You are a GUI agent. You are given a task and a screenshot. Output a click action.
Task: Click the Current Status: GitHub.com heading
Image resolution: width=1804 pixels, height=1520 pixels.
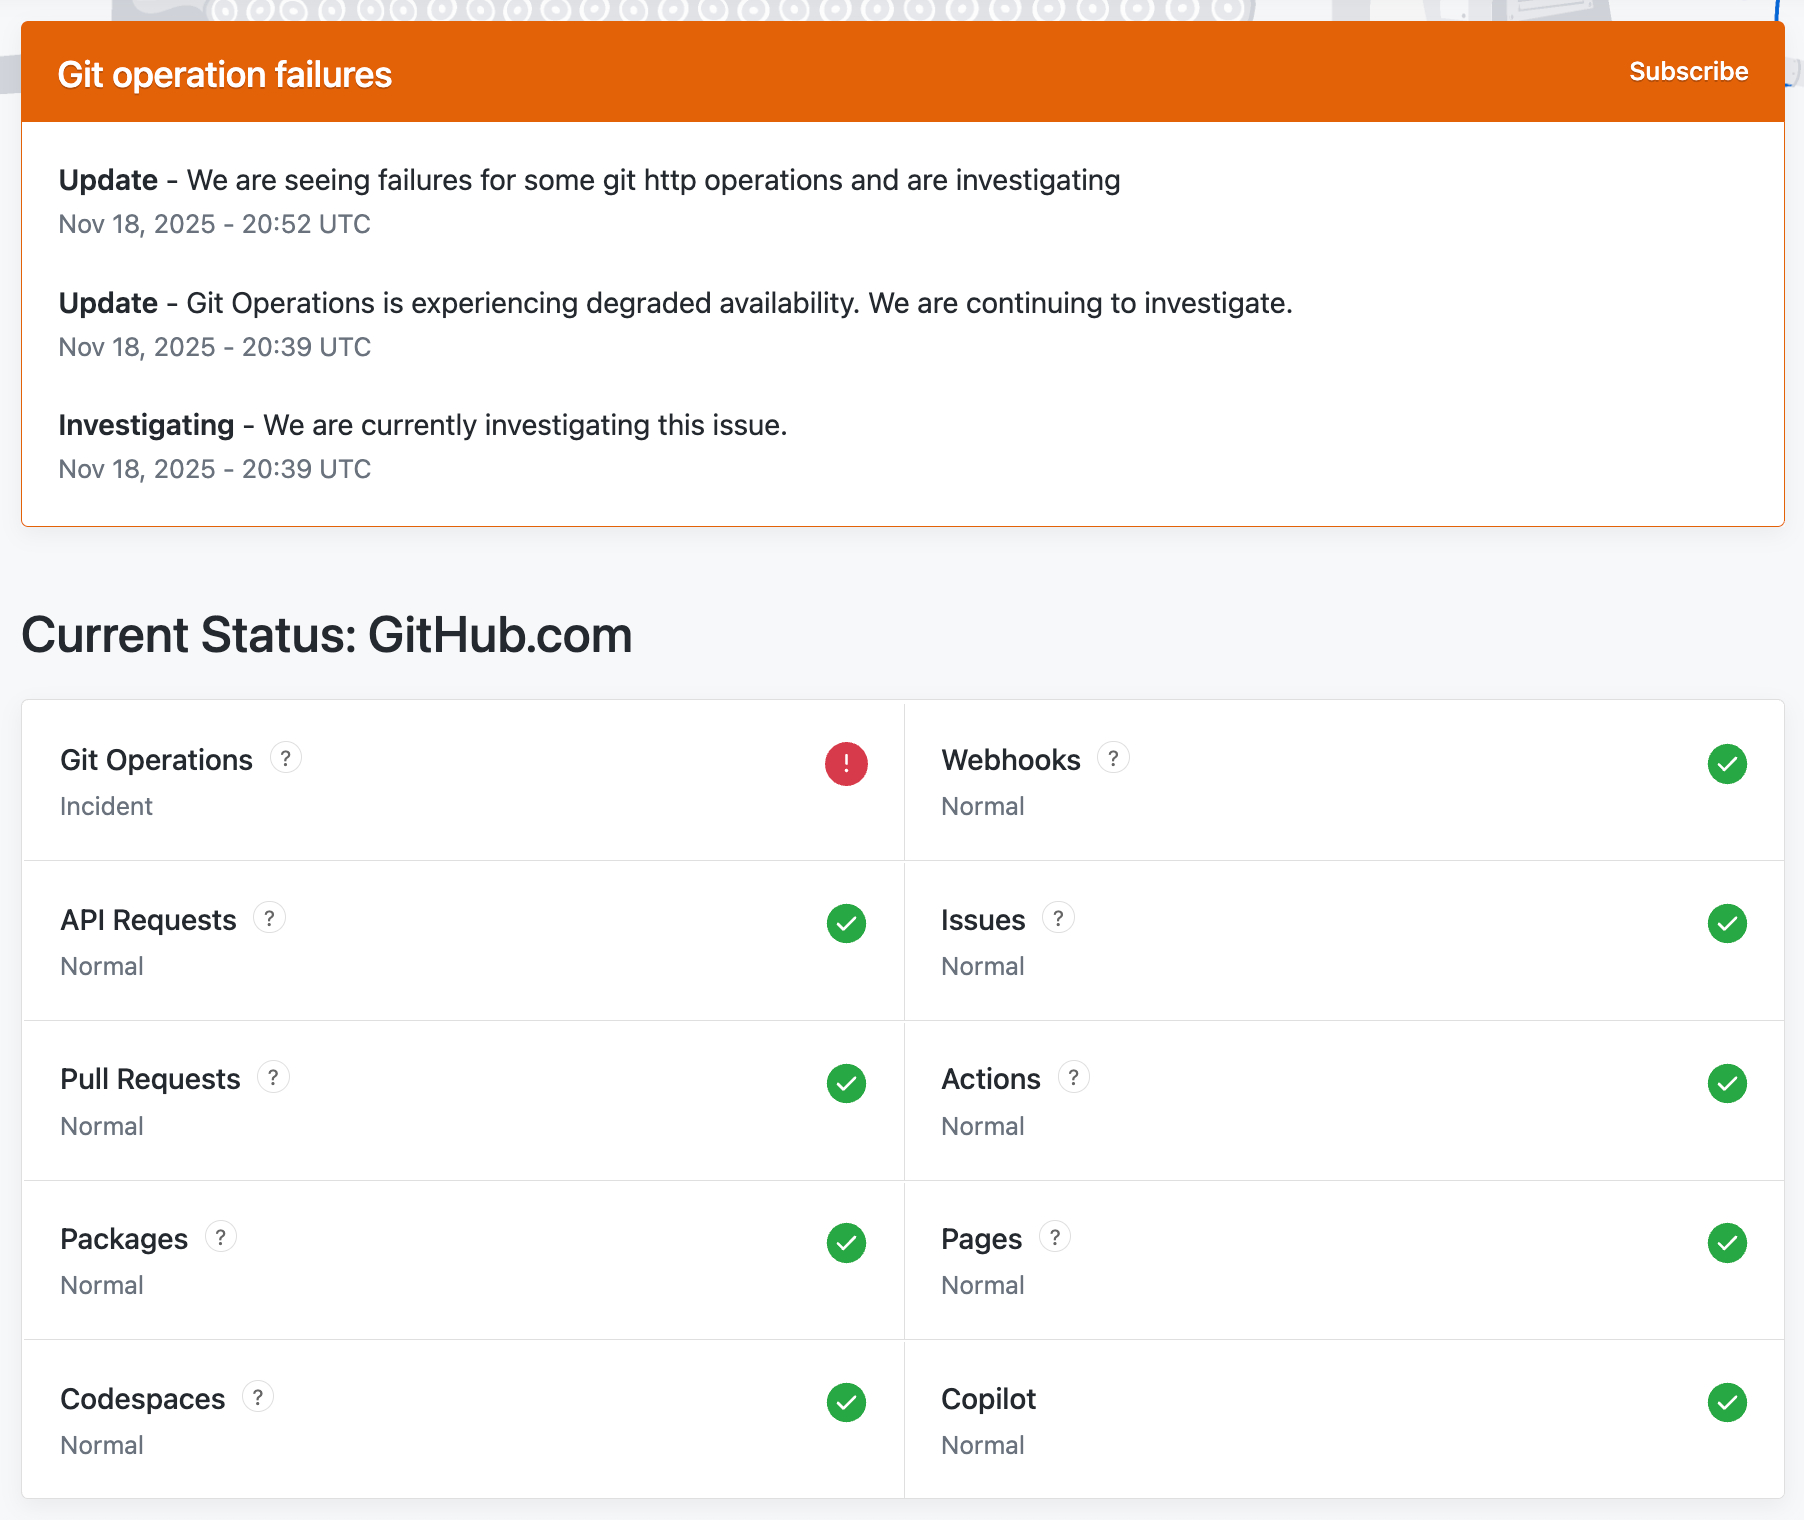coord(327,635)
